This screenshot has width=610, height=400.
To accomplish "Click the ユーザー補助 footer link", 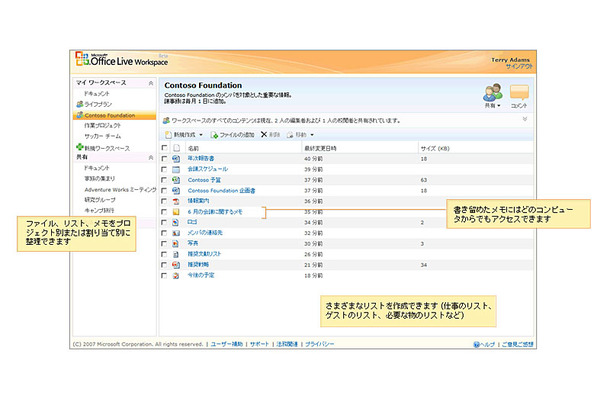I will pyautogui.click(x=227, y=344).
